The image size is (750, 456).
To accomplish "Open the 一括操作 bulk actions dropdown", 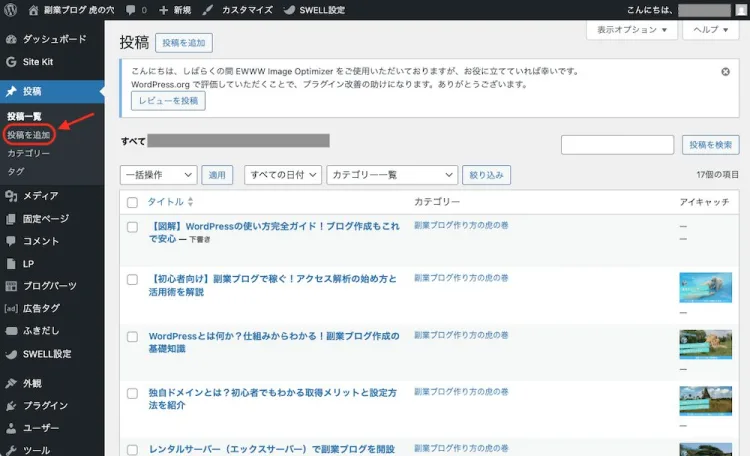I will click(159, 175).
